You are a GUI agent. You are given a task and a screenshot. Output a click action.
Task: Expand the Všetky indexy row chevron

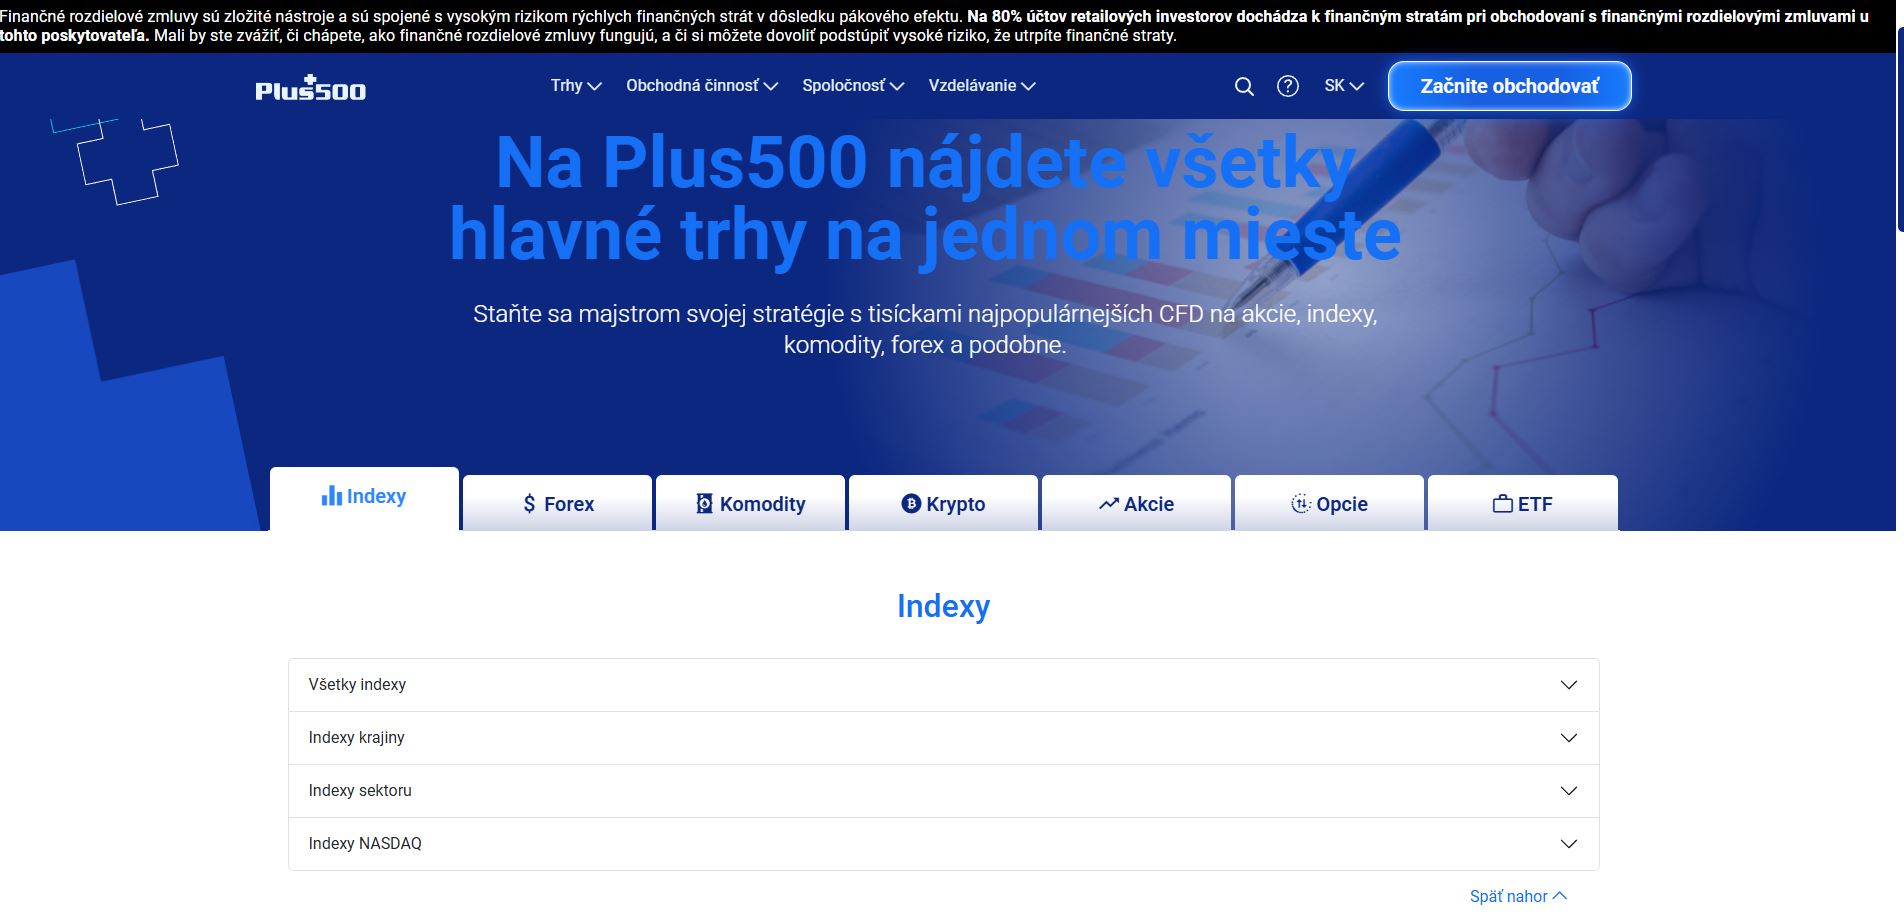[1569, 685]
